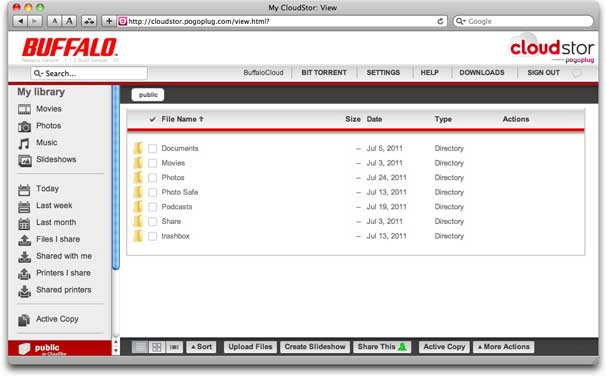
Task: Open HELP in top navigation
Action: click(x=429, y=73)
